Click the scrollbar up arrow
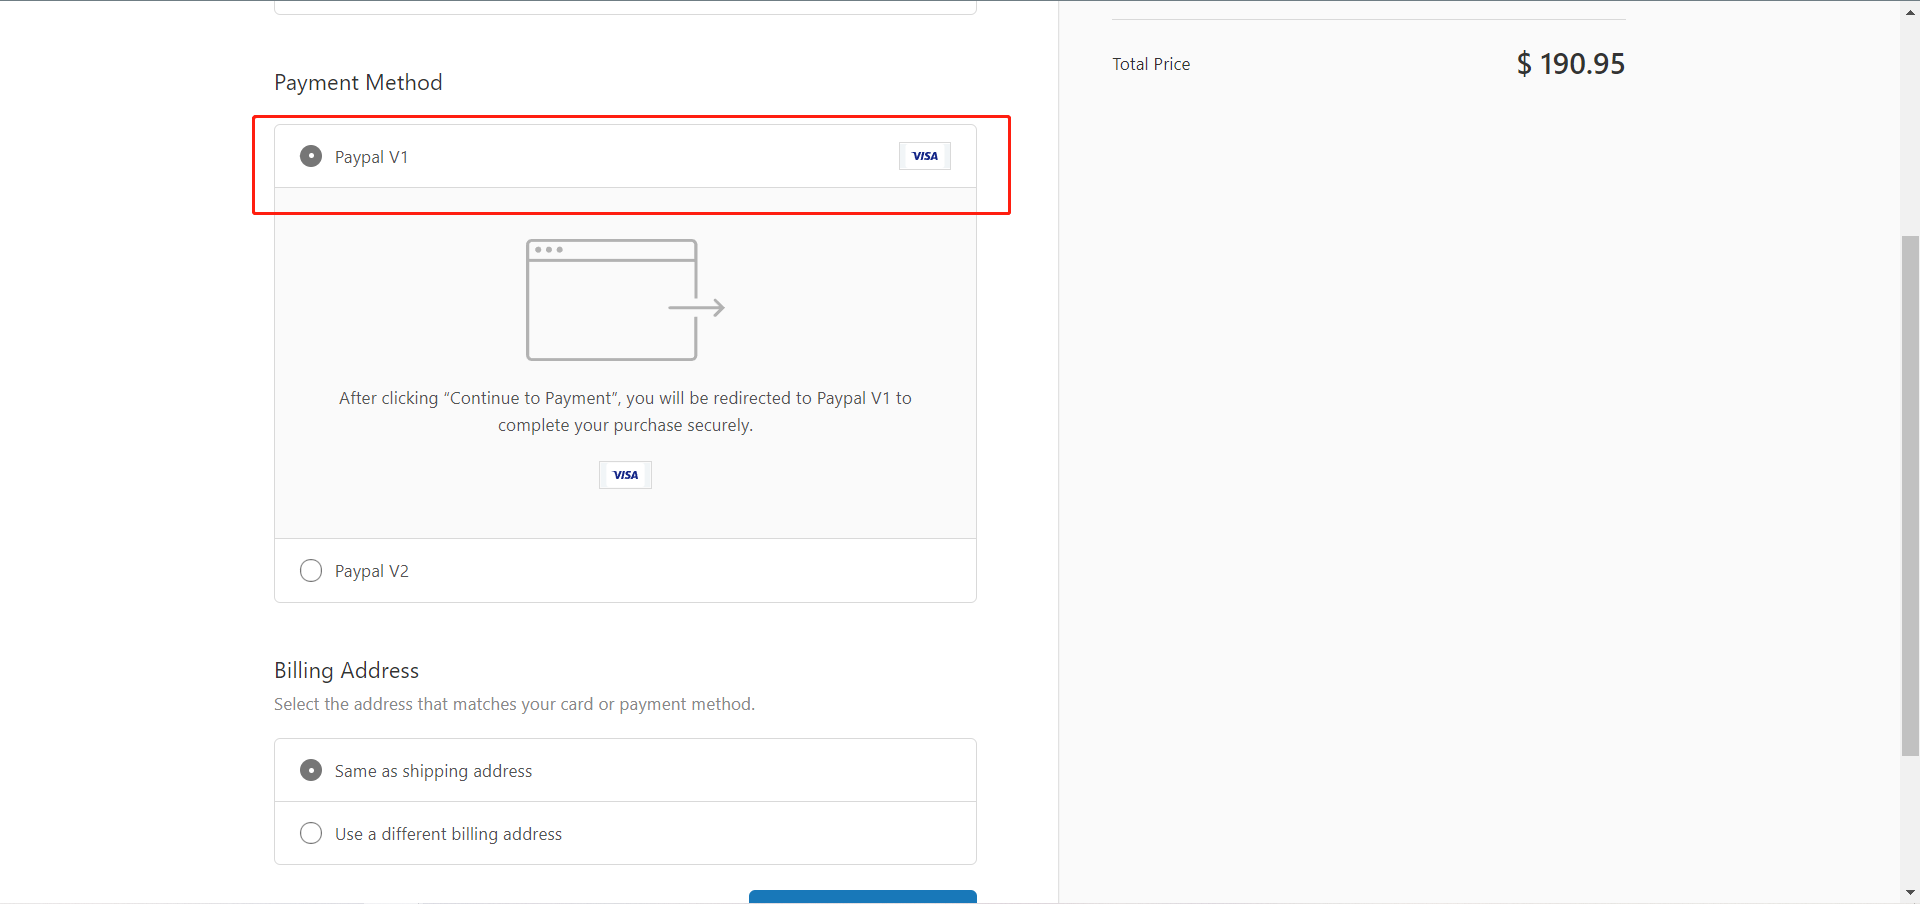 click(x=1910, y=12)
